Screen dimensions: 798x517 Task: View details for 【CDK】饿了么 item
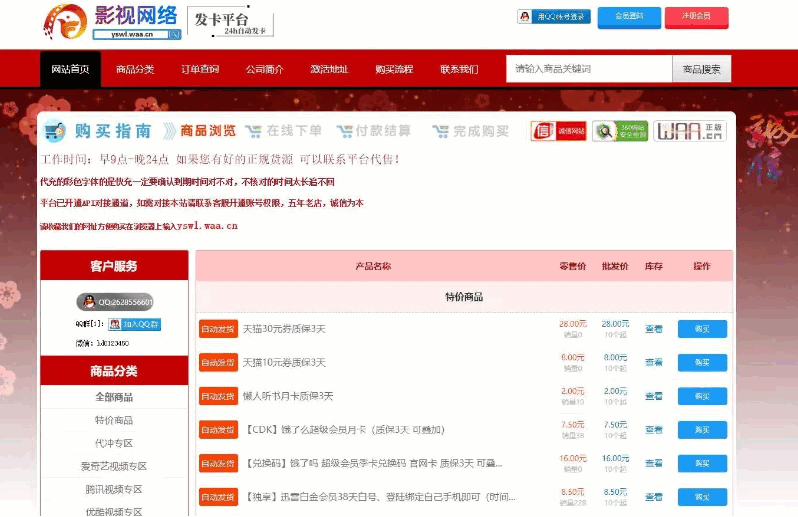653,430
